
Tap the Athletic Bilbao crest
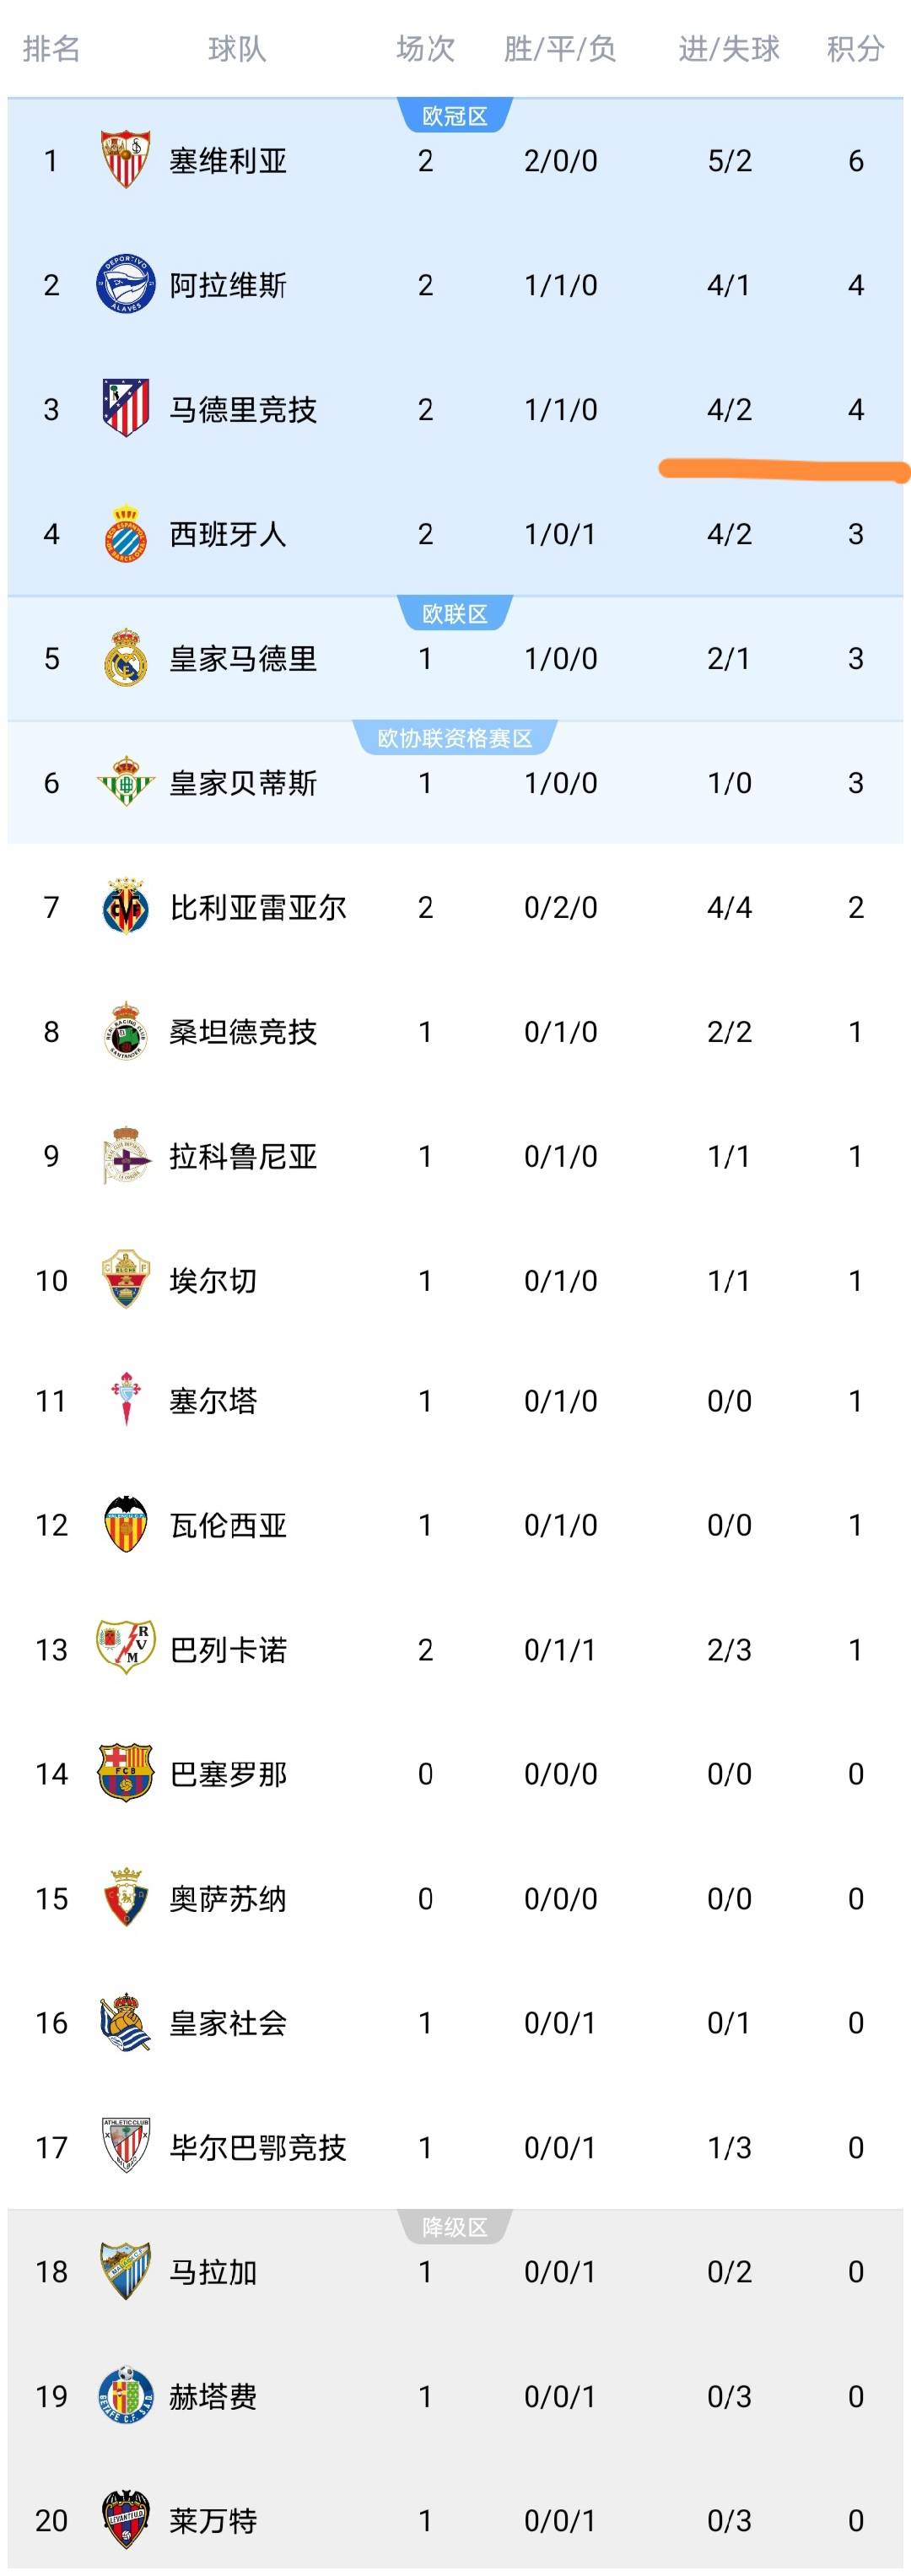pos(126,2147)
